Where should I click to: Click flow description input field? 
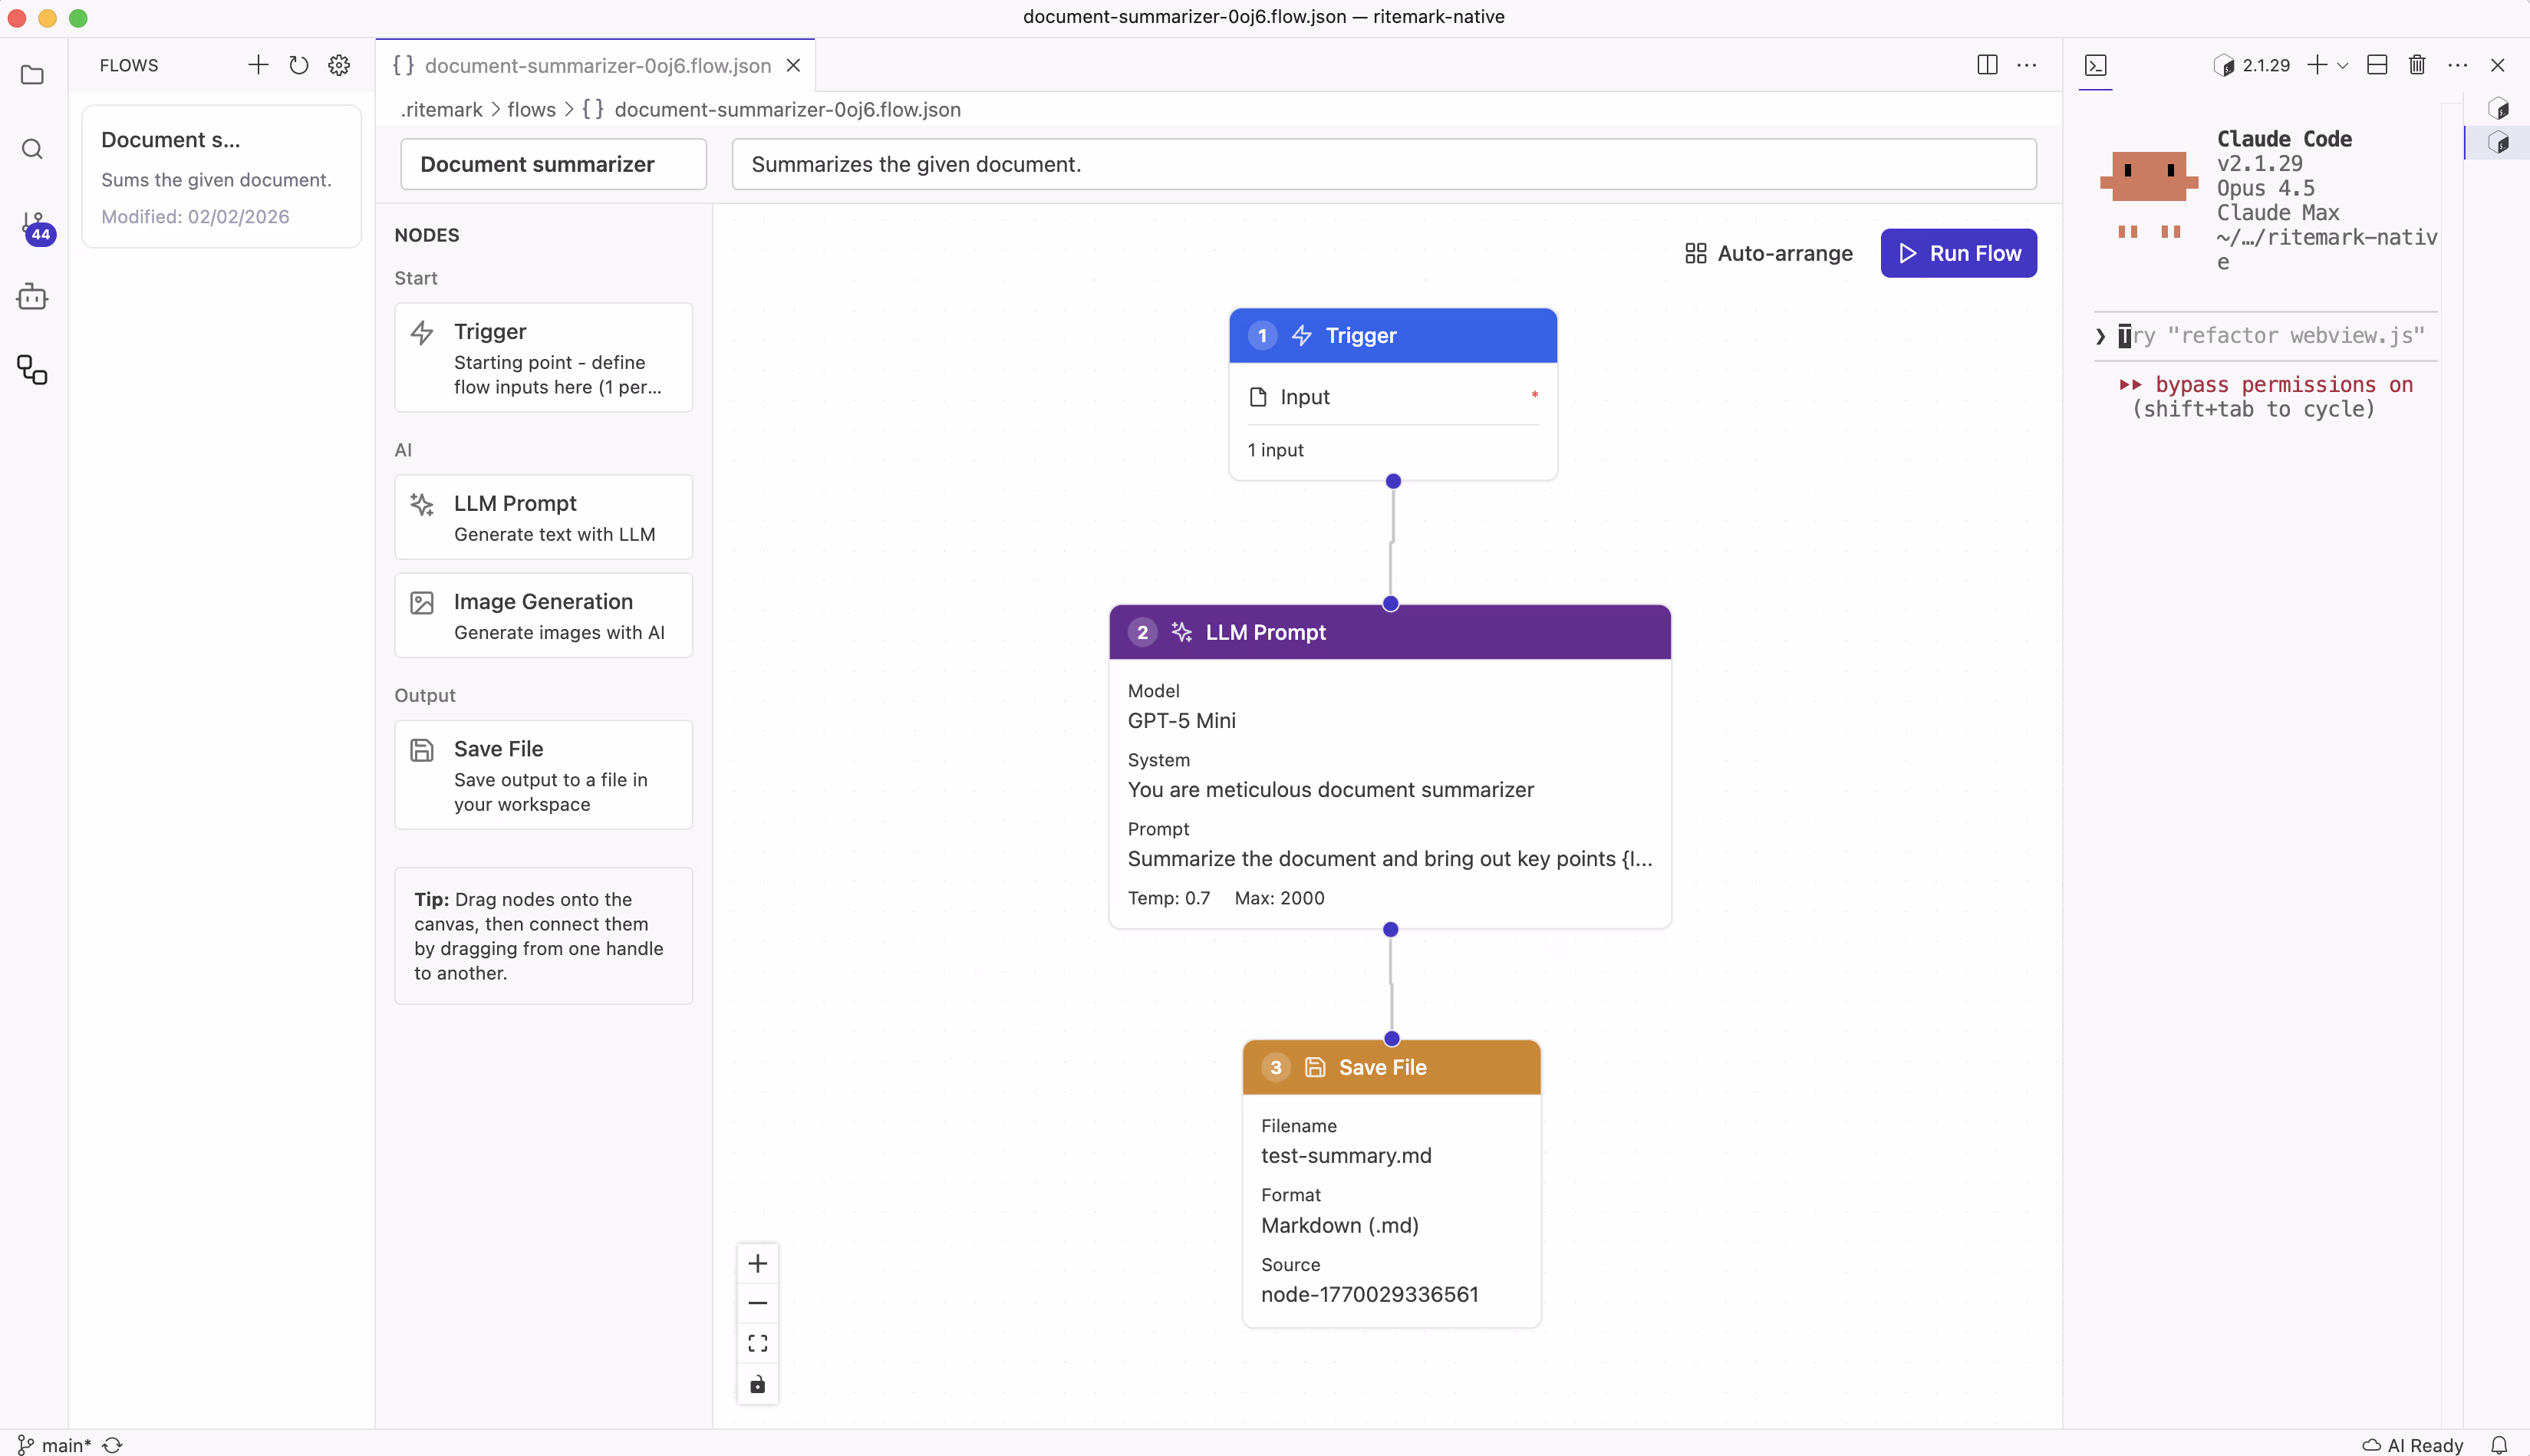pyautogui.click(x=1383, y=164)
